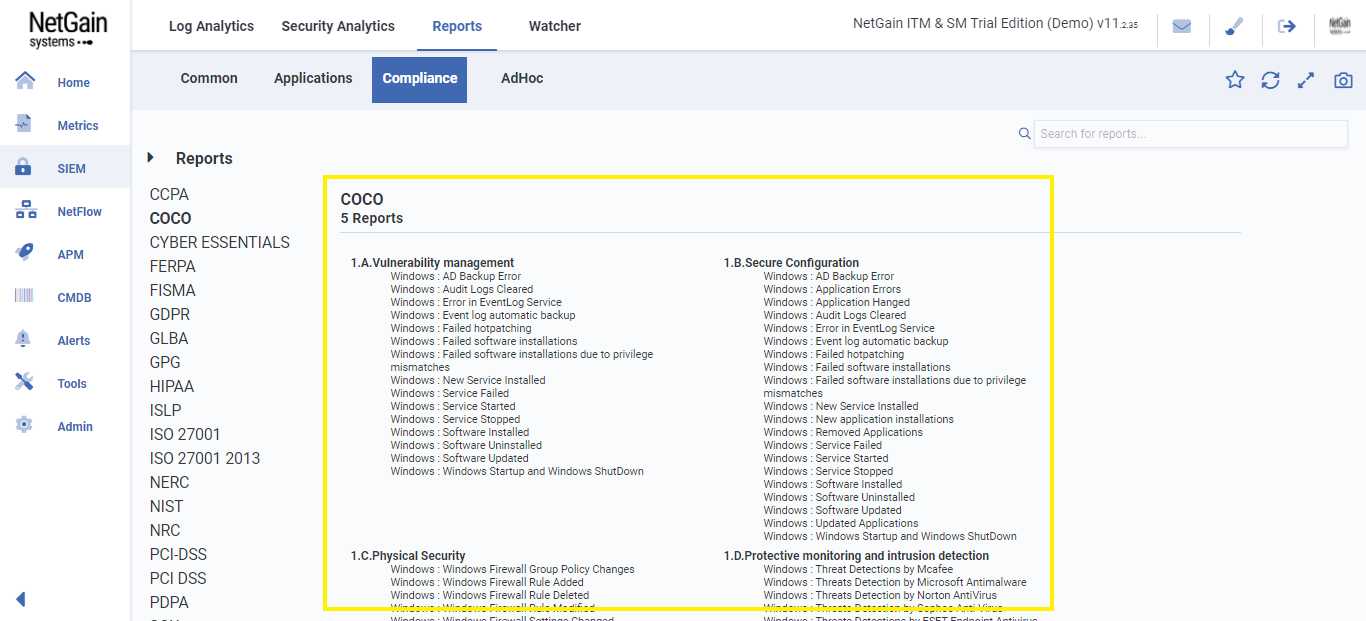Click Windows : Application Hanged entry
The image size is (1366, 621).
click(837, 302)
